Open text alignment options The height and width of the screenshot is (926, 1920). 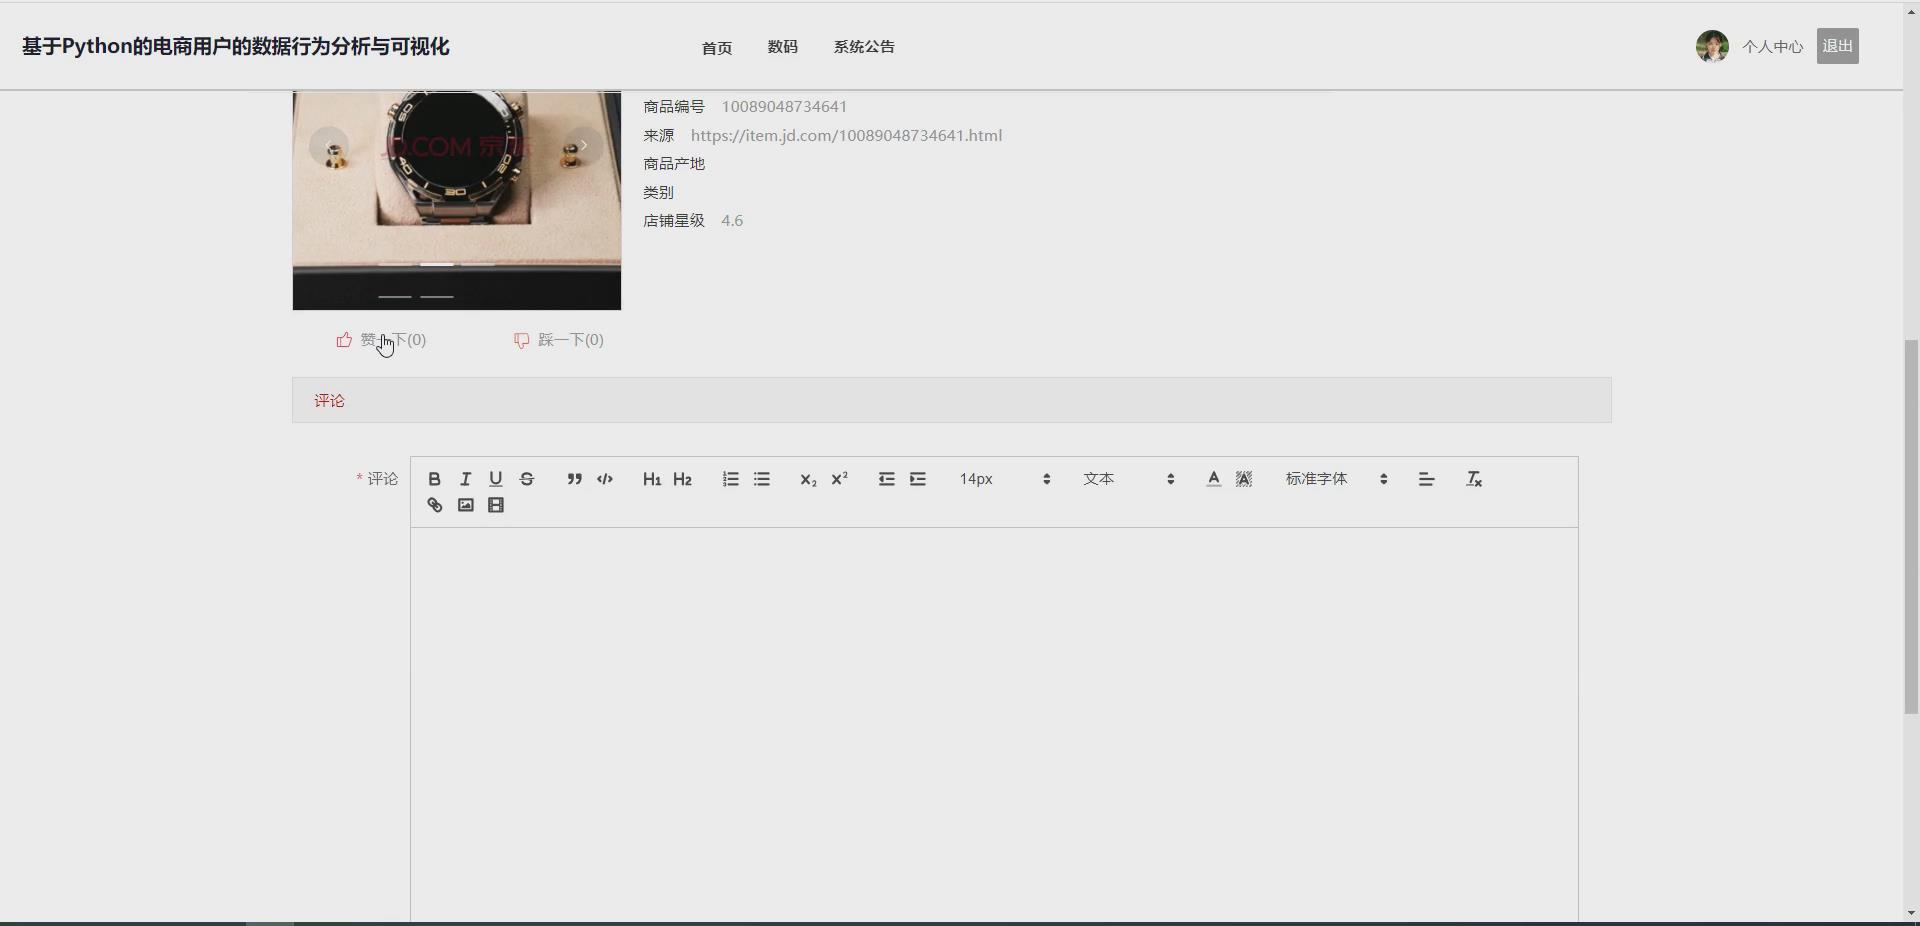point(1427,479)
